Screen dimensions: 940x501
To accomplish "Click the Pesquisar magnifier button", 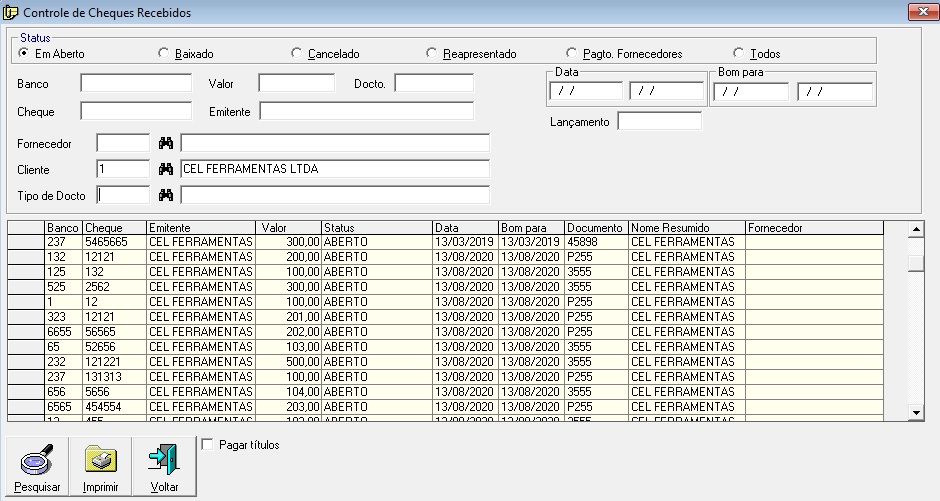I will coord(38,466).
